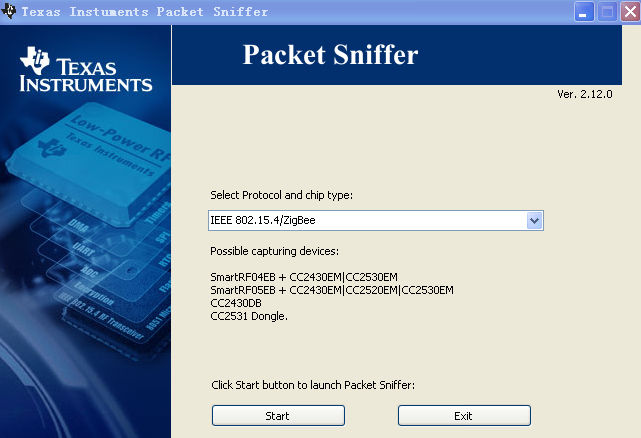Image resolution: width=641 pixels, height=438 pixels.
Task: Click the Texas Instruments logo
Action: click(x=86, y=70)
